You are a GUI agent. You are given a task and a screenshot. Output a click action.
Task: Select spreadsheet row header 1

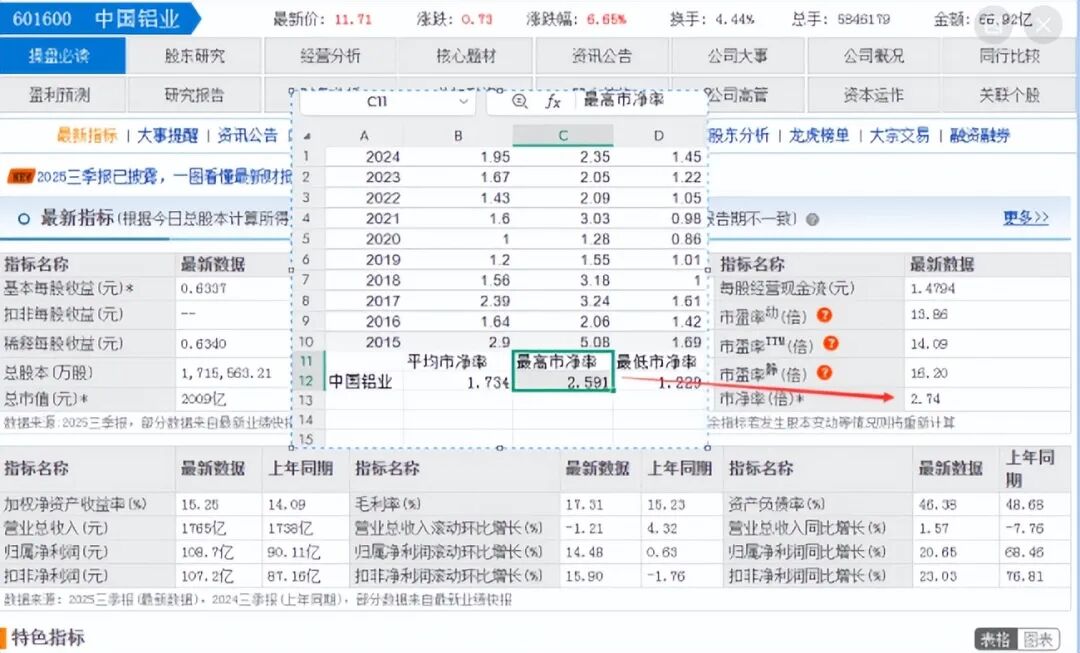point(307,156)
